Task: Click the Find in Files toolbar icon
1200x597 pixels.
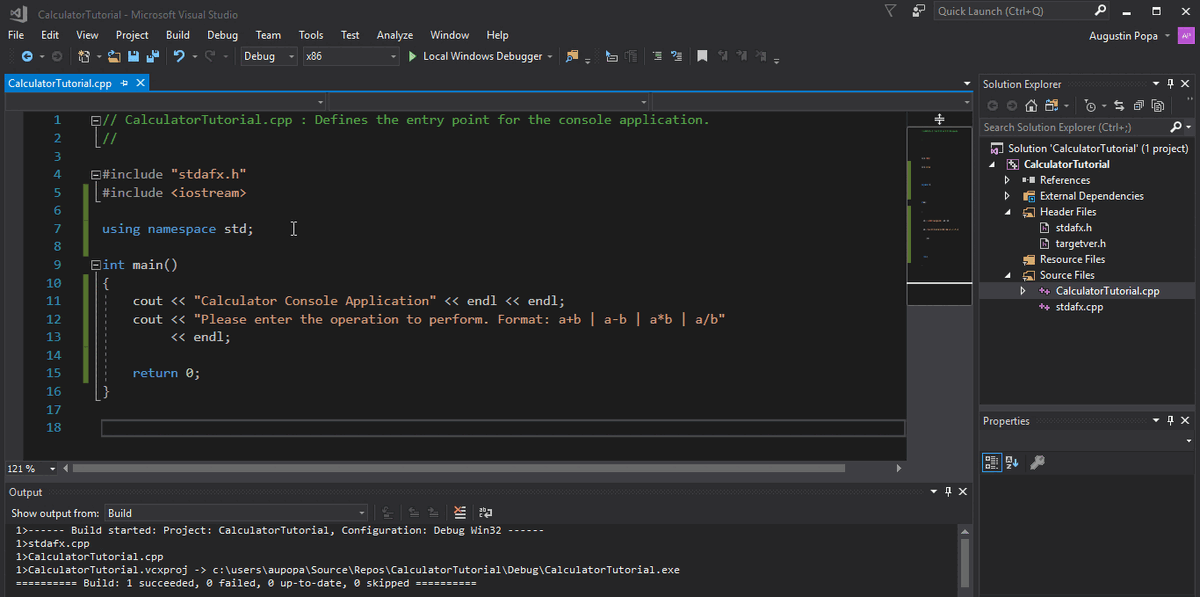Action: click(572, 56)
